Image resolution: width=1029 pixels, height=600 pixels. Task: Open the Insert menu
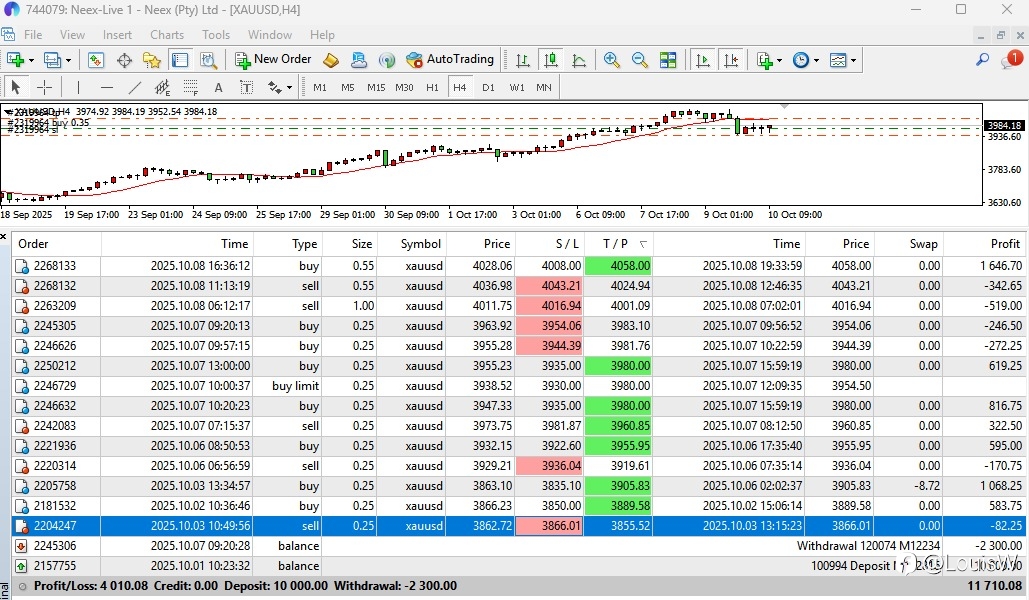[117, 34]
